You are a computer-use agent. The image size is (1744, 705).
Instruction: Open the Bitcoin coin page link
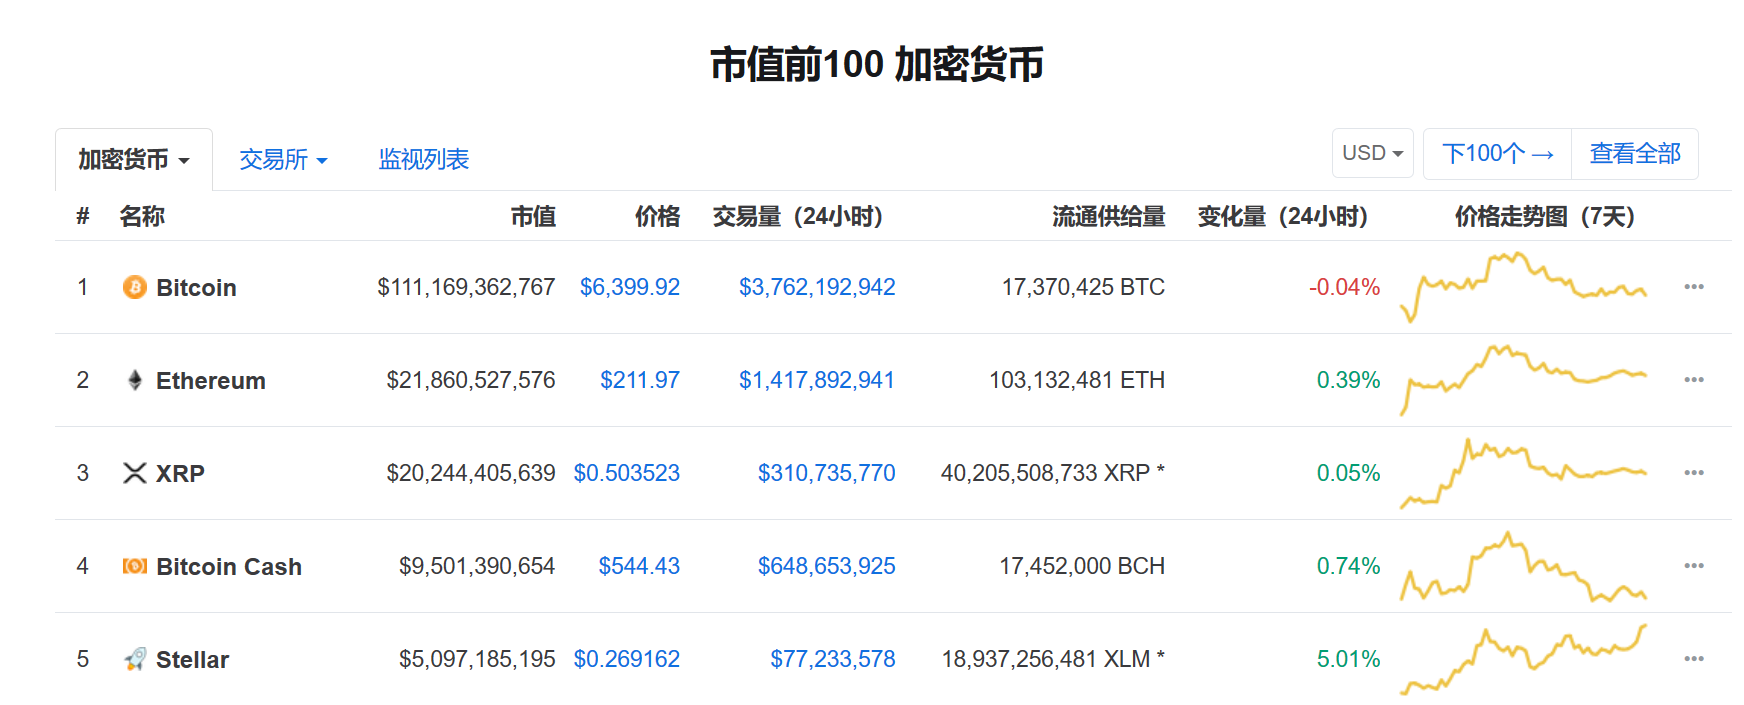tap(196, 288)
